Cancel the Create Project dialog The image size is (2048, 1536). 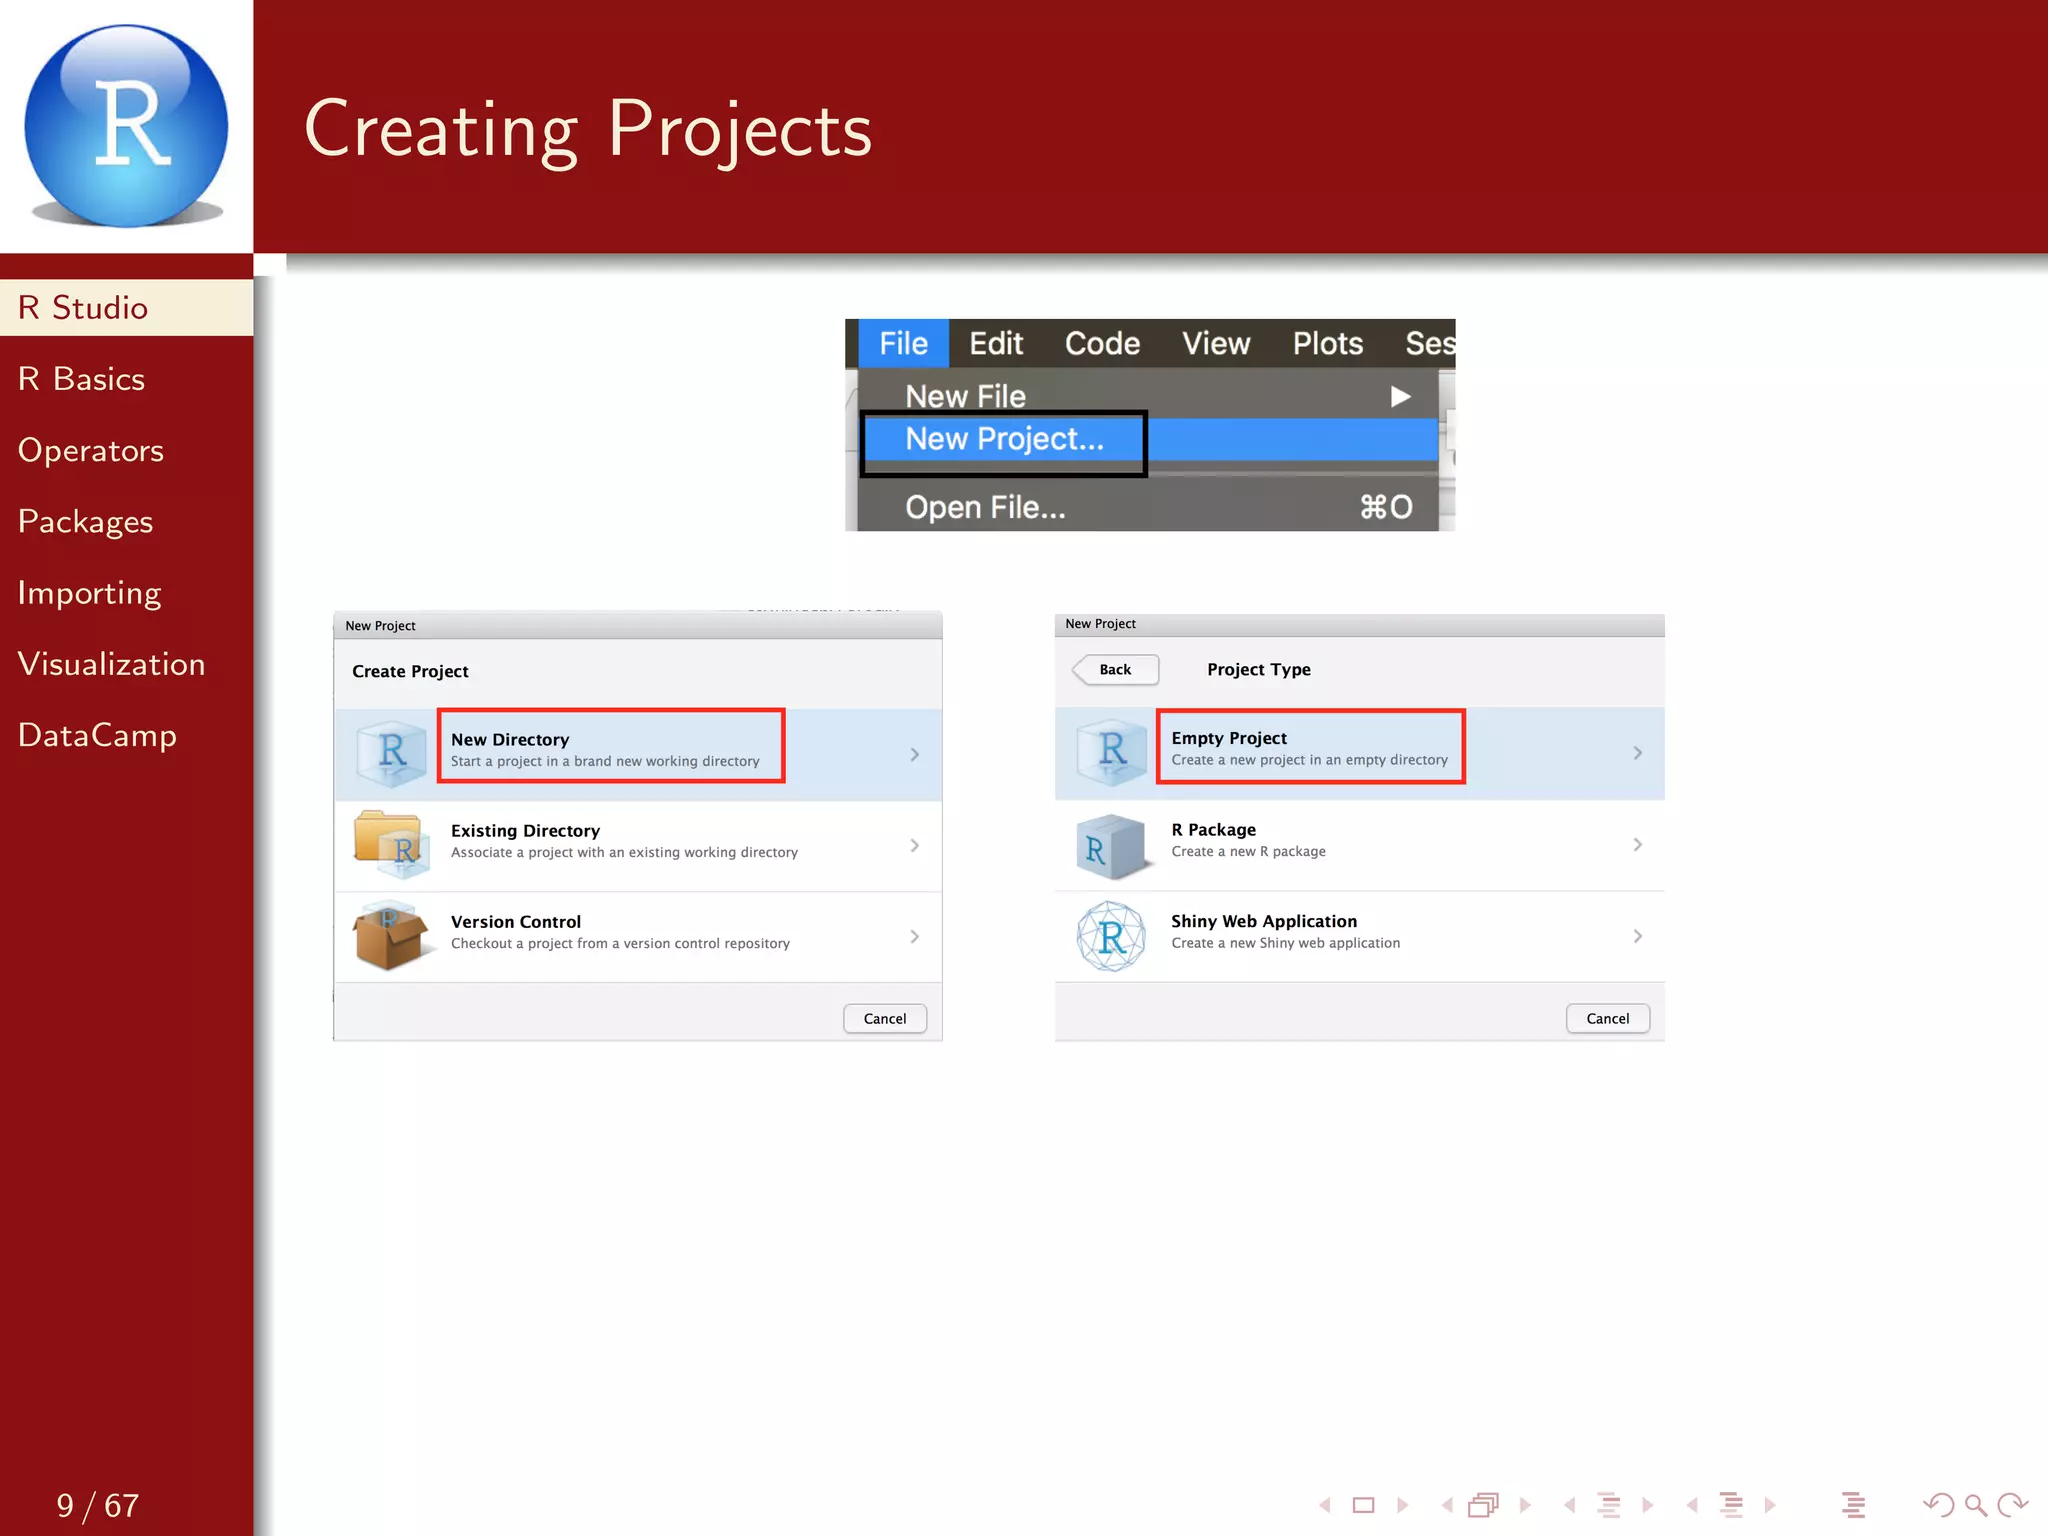pos(884,1018)
